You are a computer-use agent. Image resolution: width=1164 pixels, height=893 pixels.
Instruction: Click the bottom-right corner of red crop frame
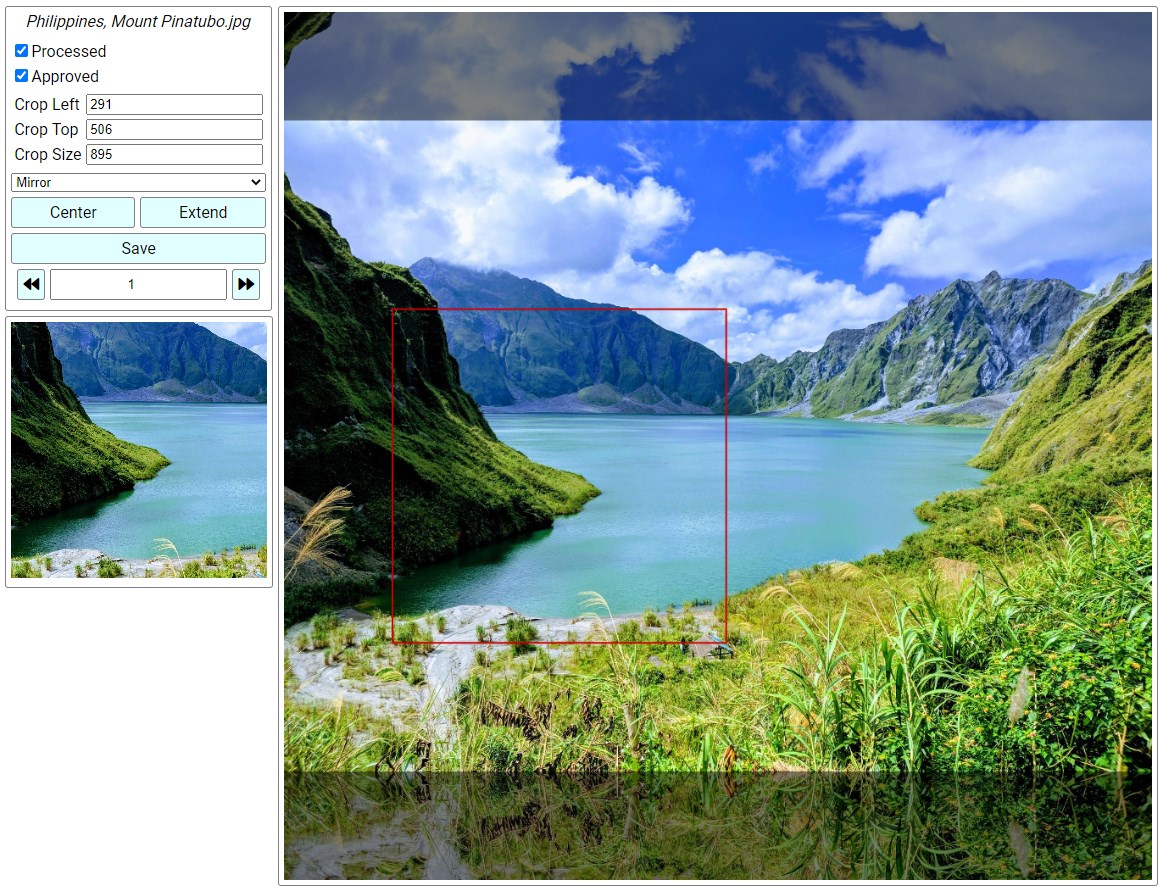pyautogui.click(x=726, y=642)
